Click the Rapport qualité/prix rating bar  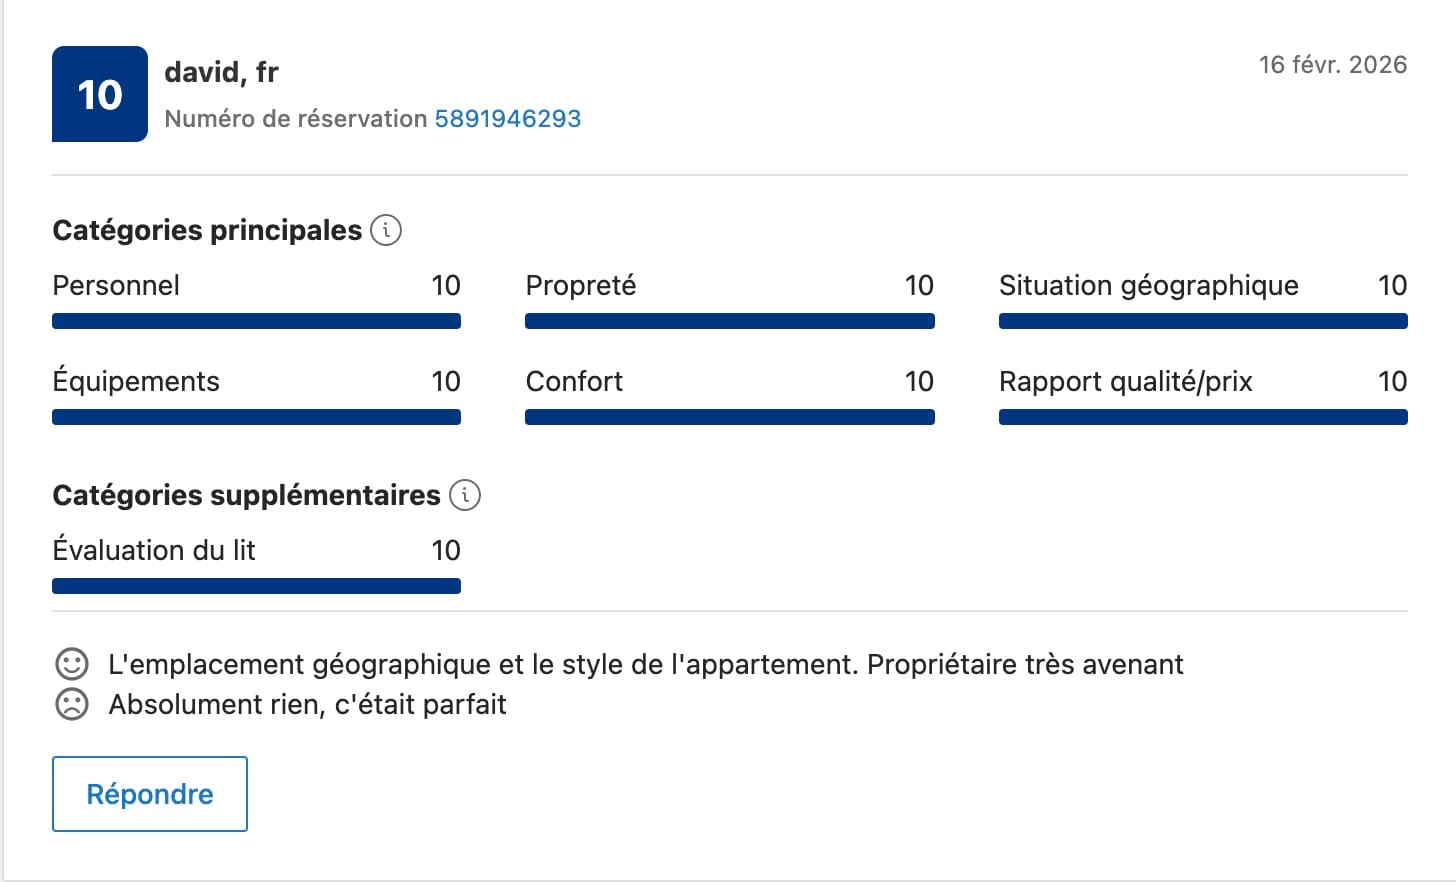[x=1203, y=417]
